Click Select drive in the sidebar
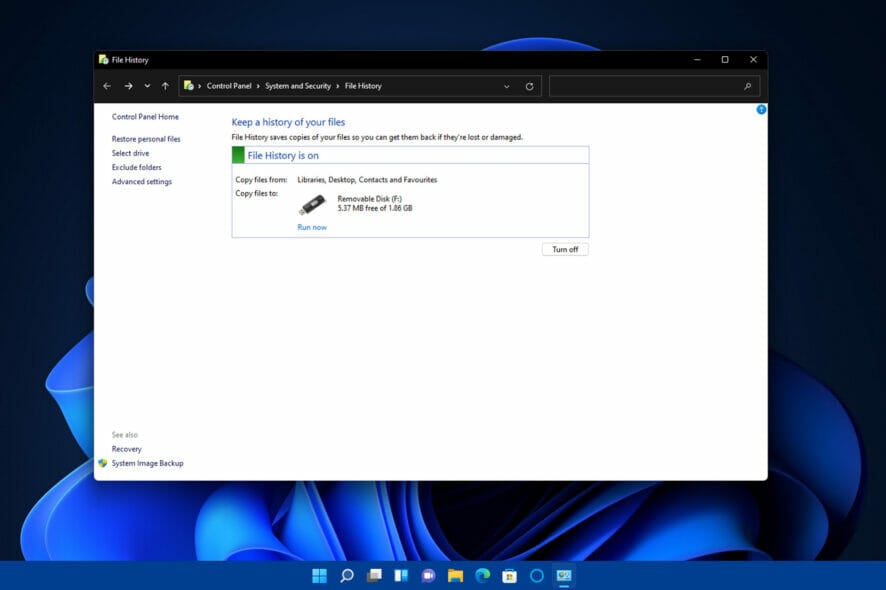The image size is (886, 590). point(131,152)
